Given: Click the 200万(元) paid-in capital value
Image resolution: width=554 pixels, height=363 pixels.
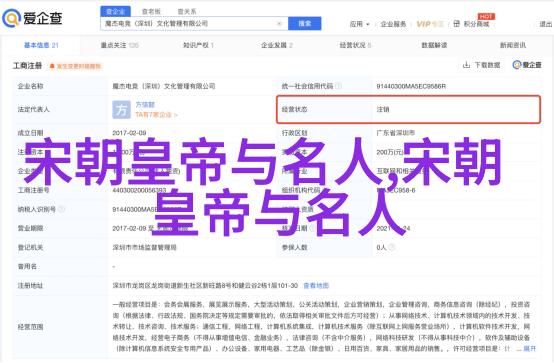Looking at the screenshot, I should [x=390, y=152].
